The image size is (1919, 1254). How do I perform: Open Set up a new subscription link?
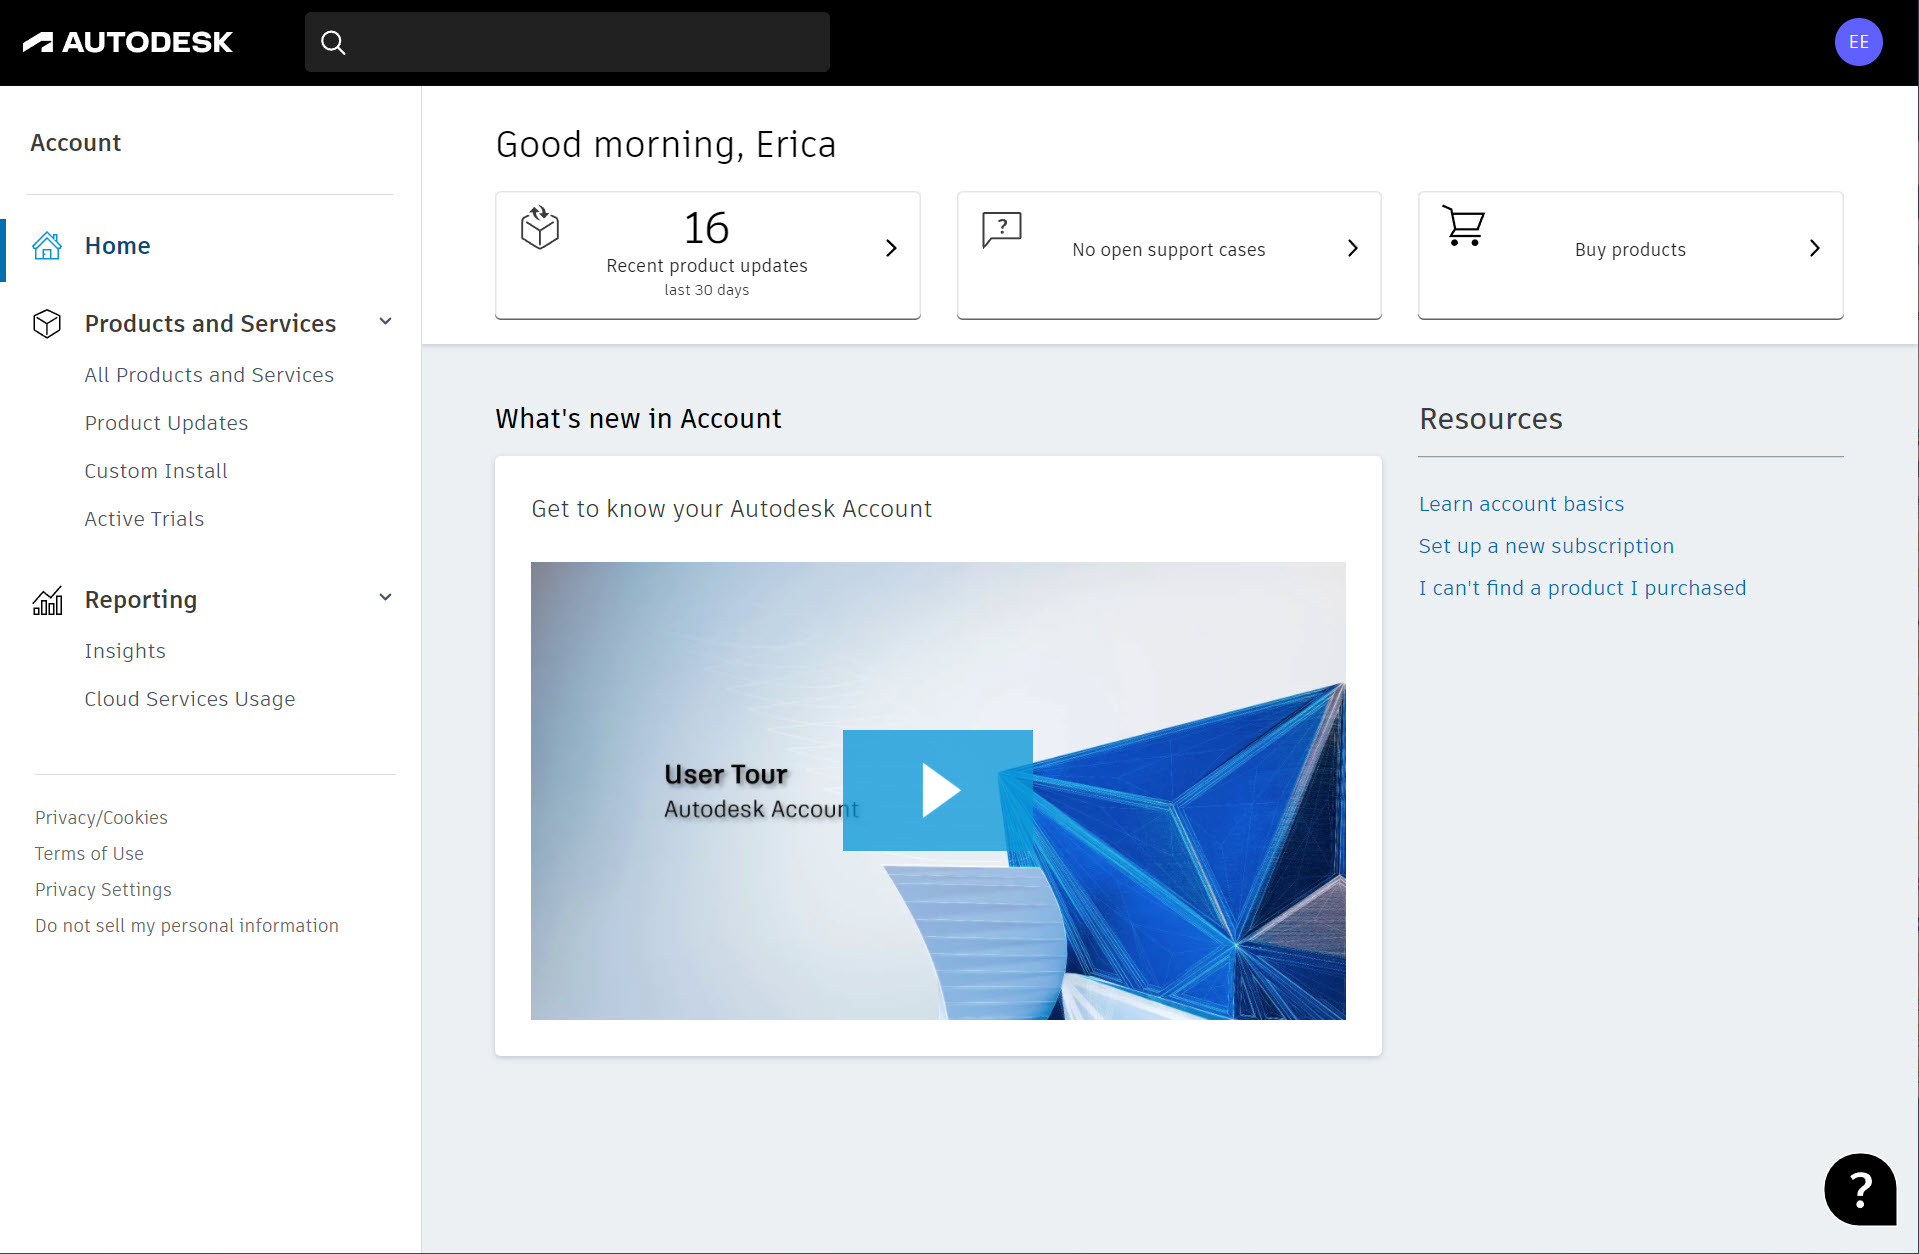(1546, 546)
